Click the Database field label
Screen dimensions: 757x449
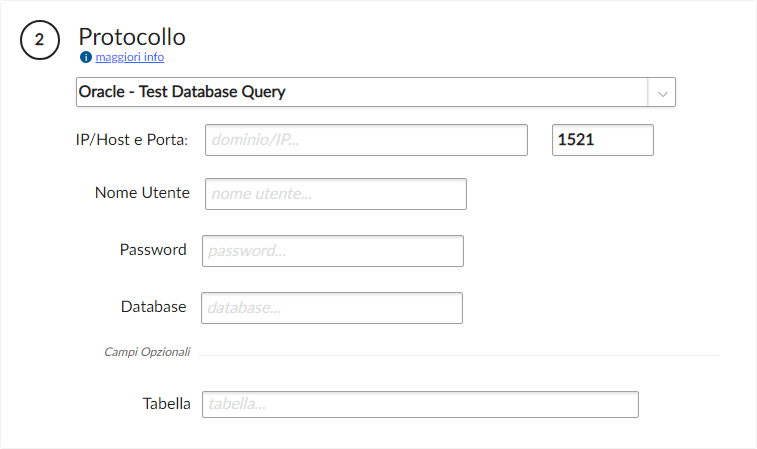point(153,307)
